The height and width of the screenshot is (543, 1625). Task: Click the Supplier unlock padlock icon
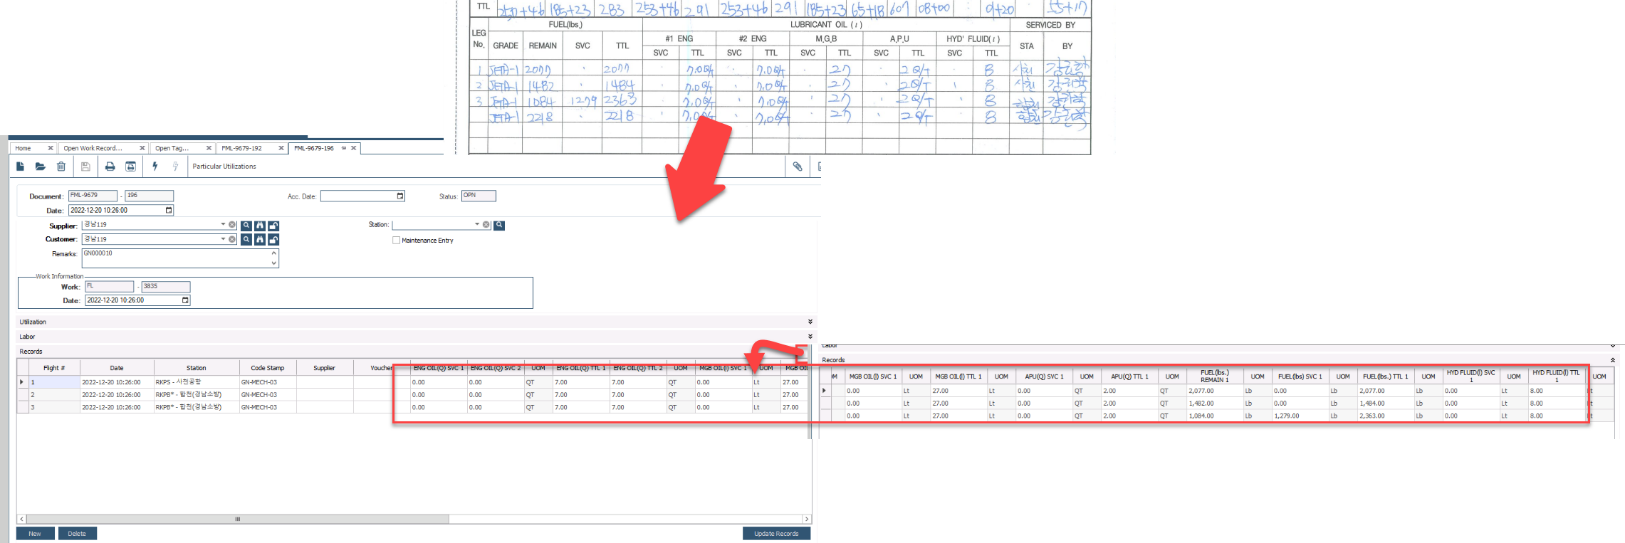tap(273, 226)
